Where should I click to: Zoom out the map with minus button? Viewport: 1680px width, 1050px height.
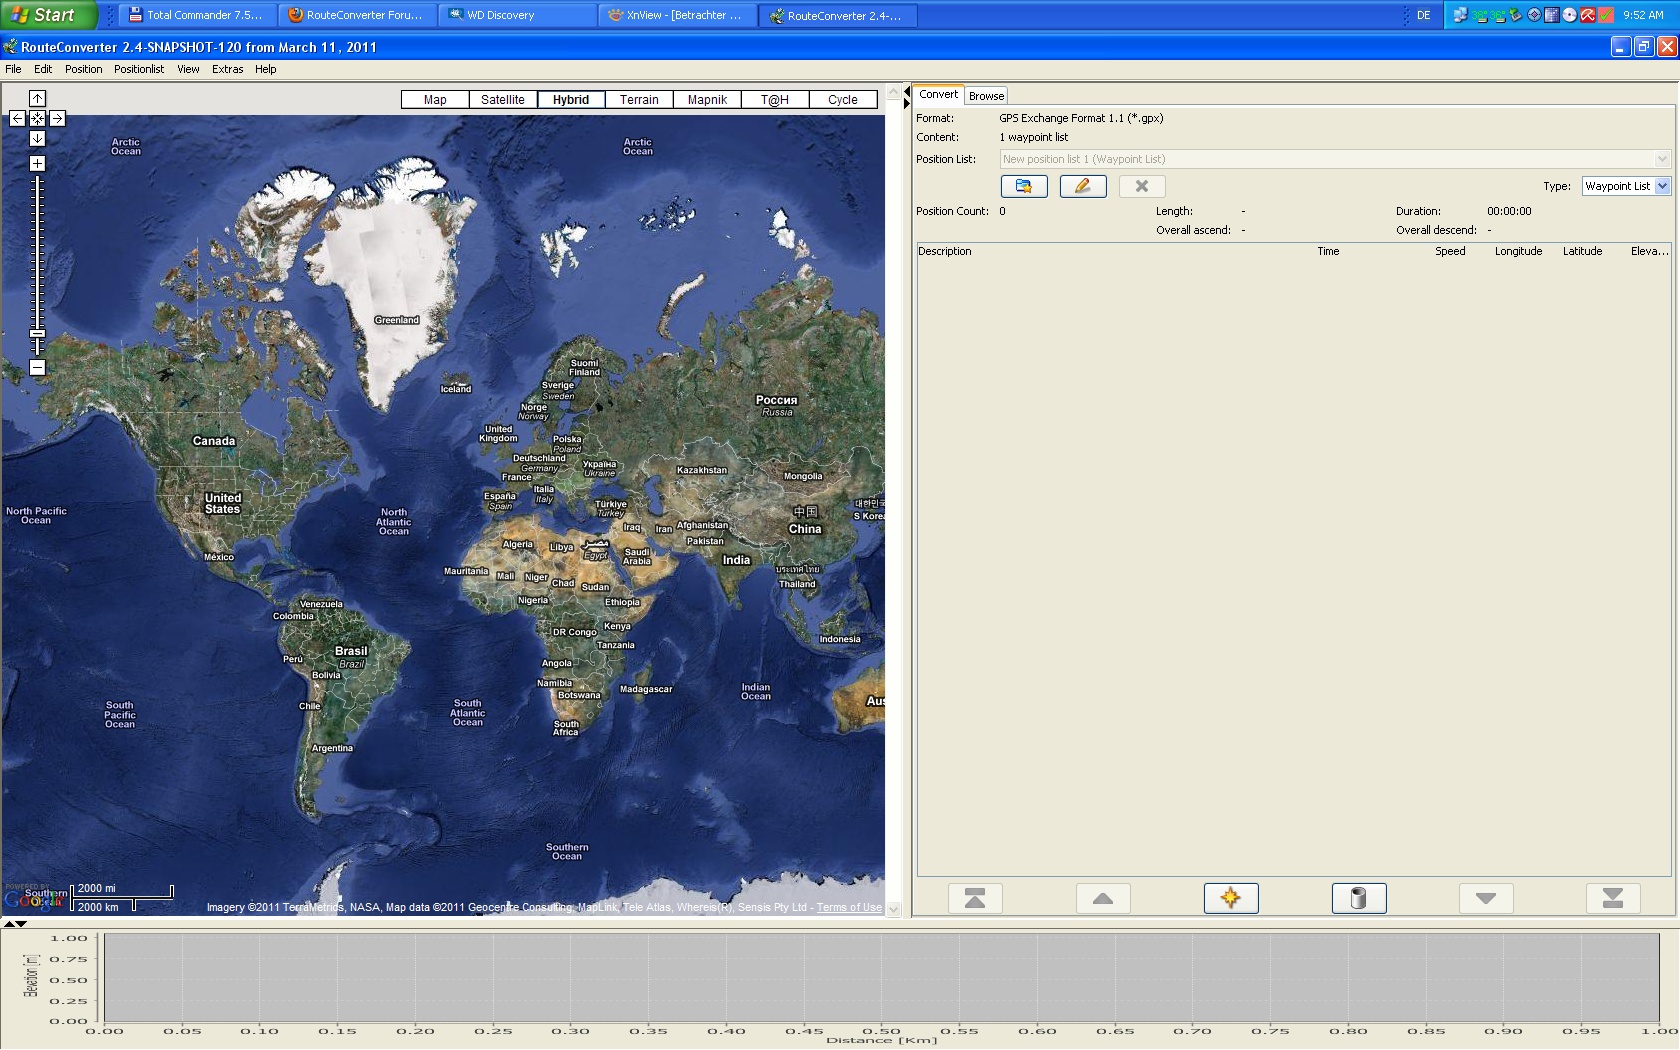click(37, 368)
